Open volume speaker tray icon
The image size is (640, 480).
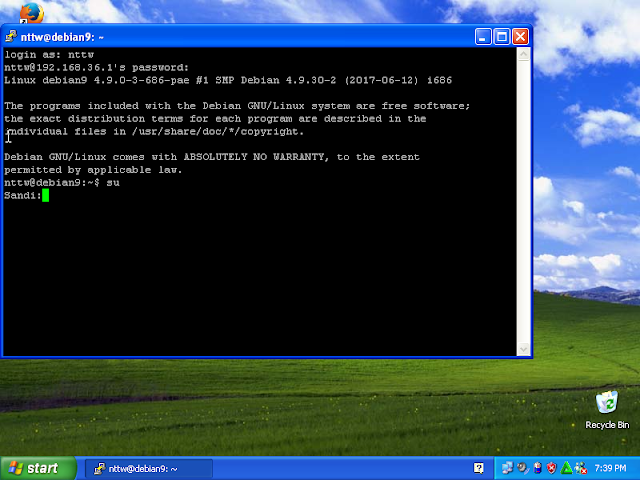(x=522, y=468)
